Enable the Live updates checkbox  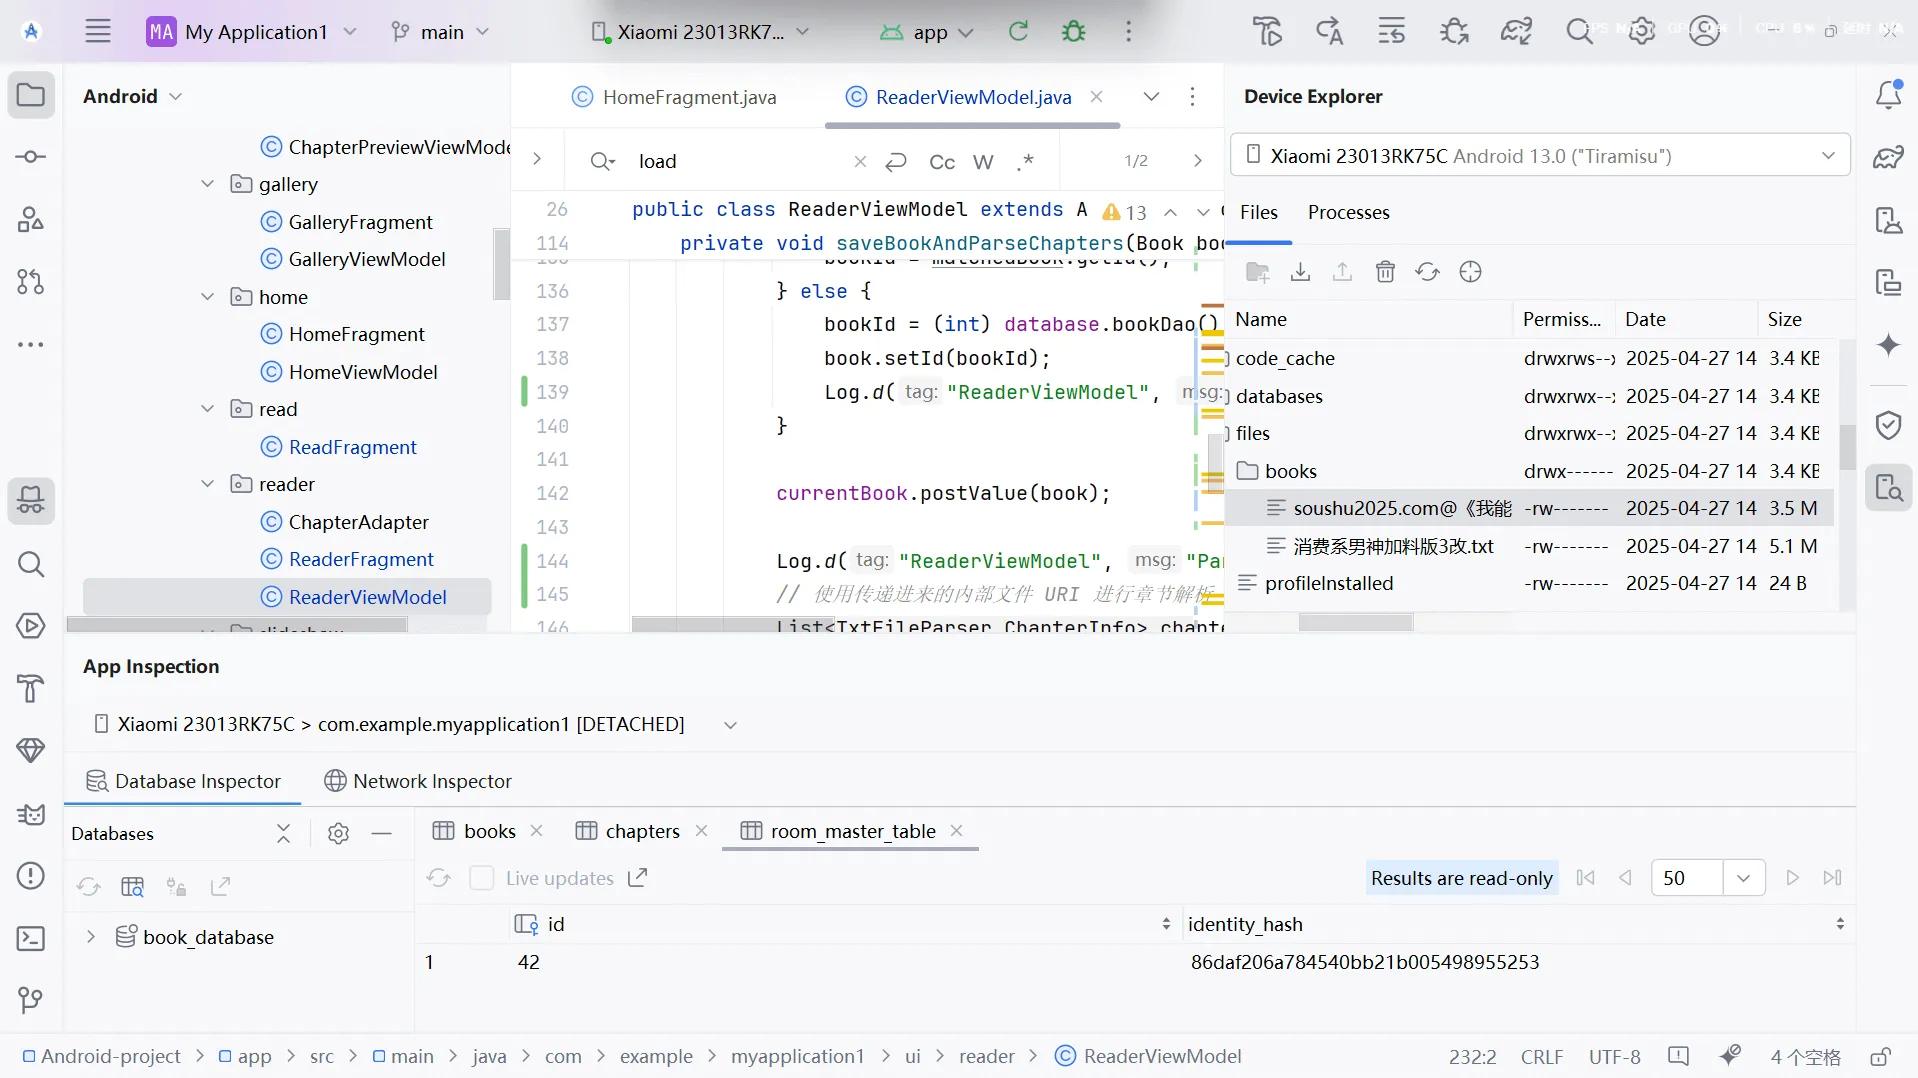[482, 878]
